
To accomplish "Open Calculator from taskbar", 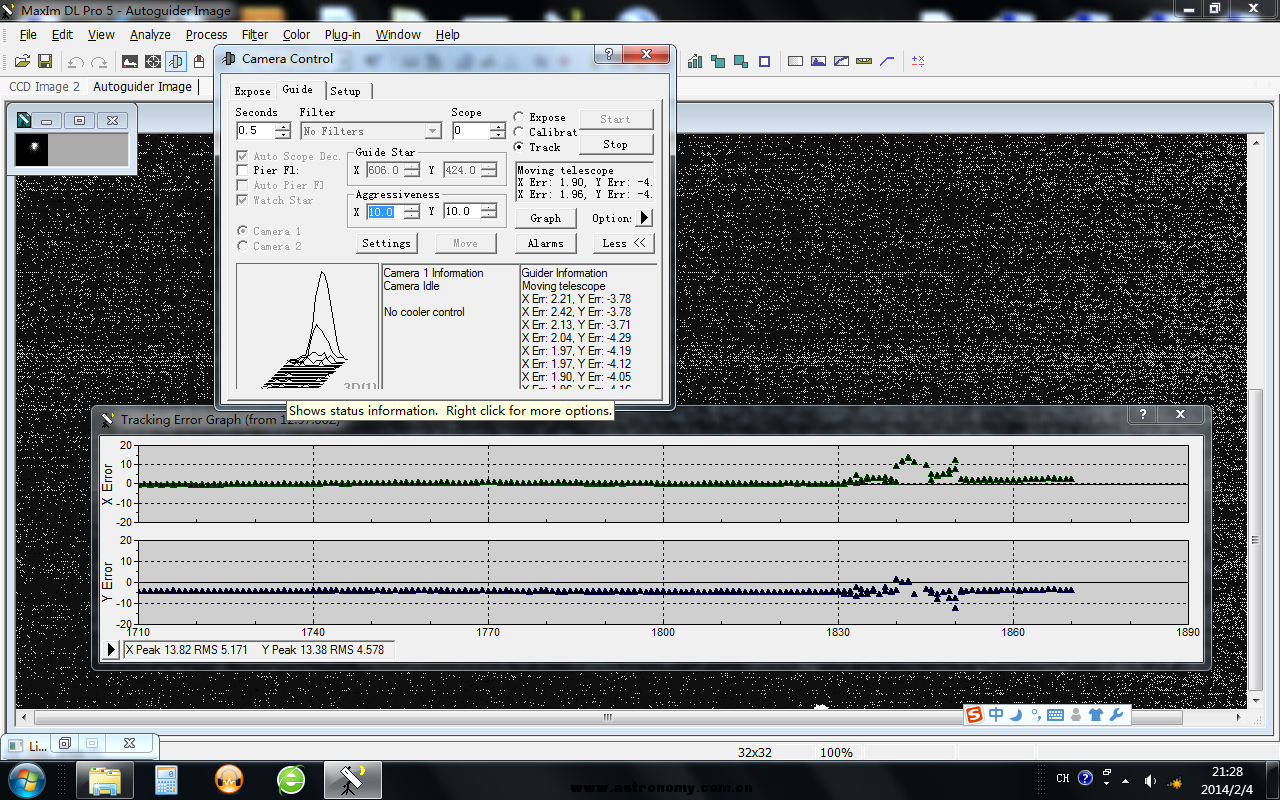I will pyautogui.click(x=166, y=780).
